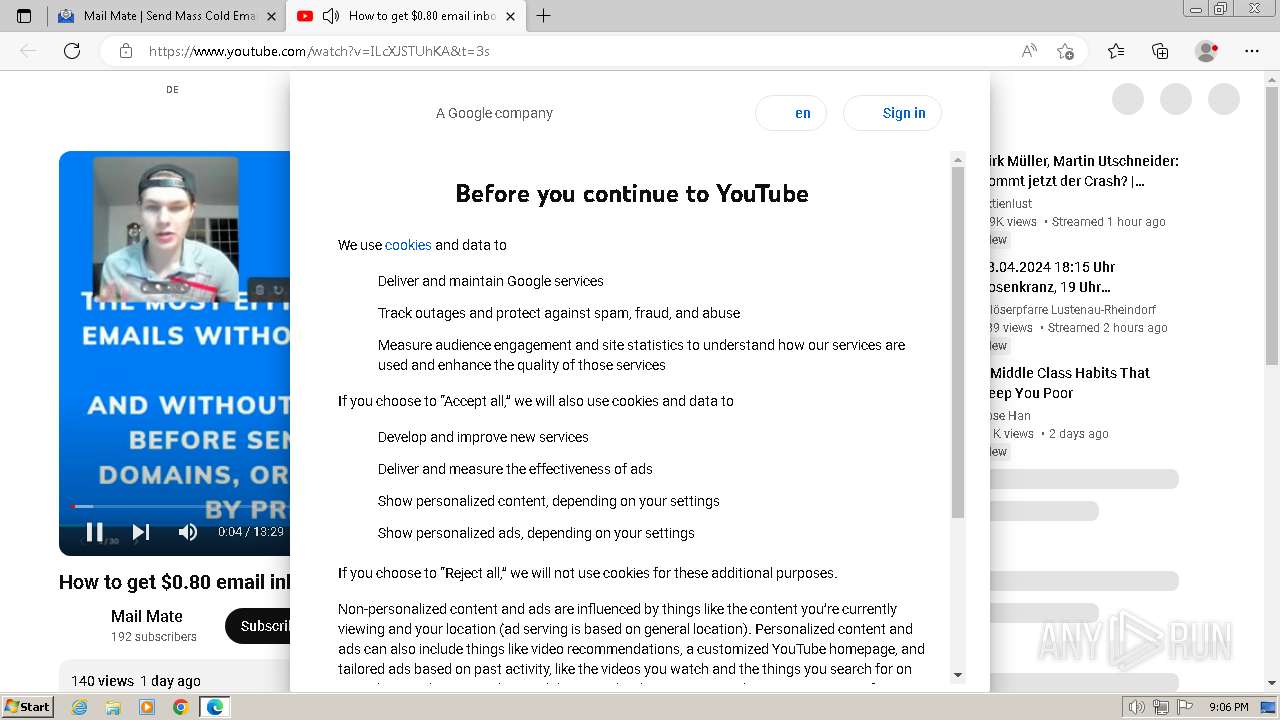Go back in the browser

tap(28, 51)
